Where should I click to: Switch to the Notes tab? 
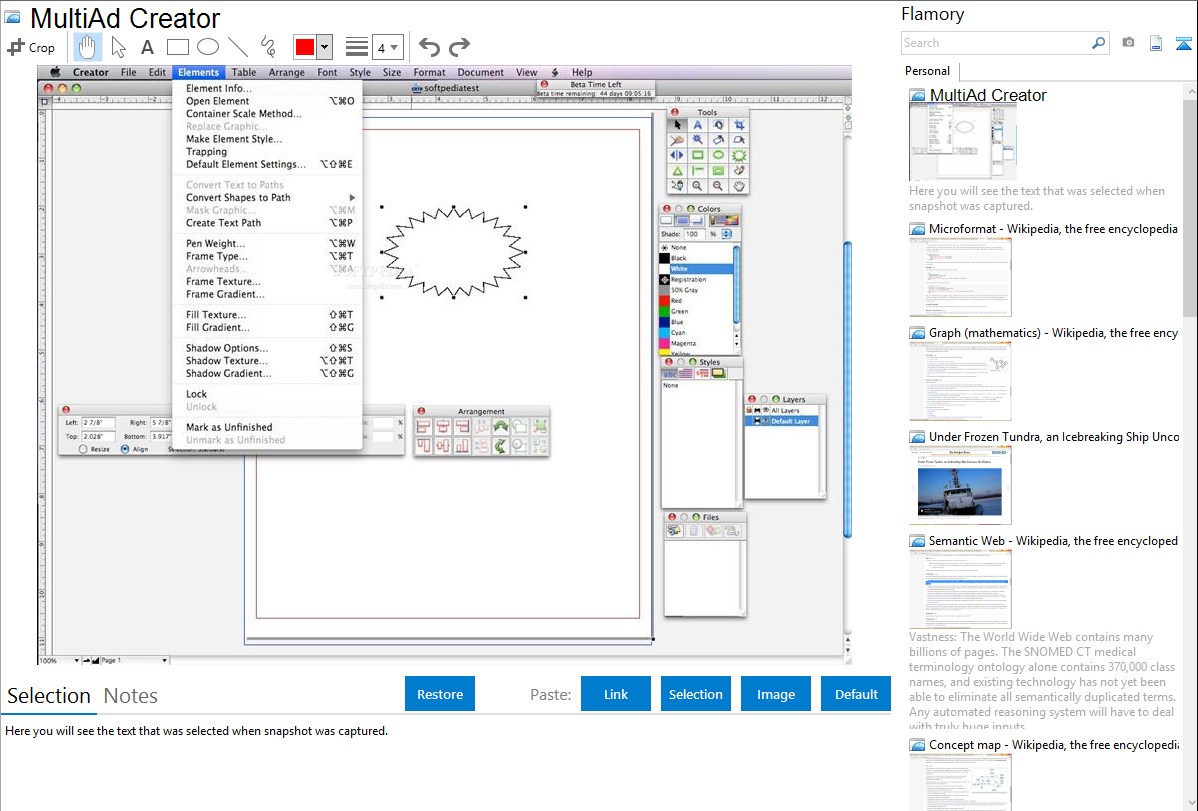(131, 696)
